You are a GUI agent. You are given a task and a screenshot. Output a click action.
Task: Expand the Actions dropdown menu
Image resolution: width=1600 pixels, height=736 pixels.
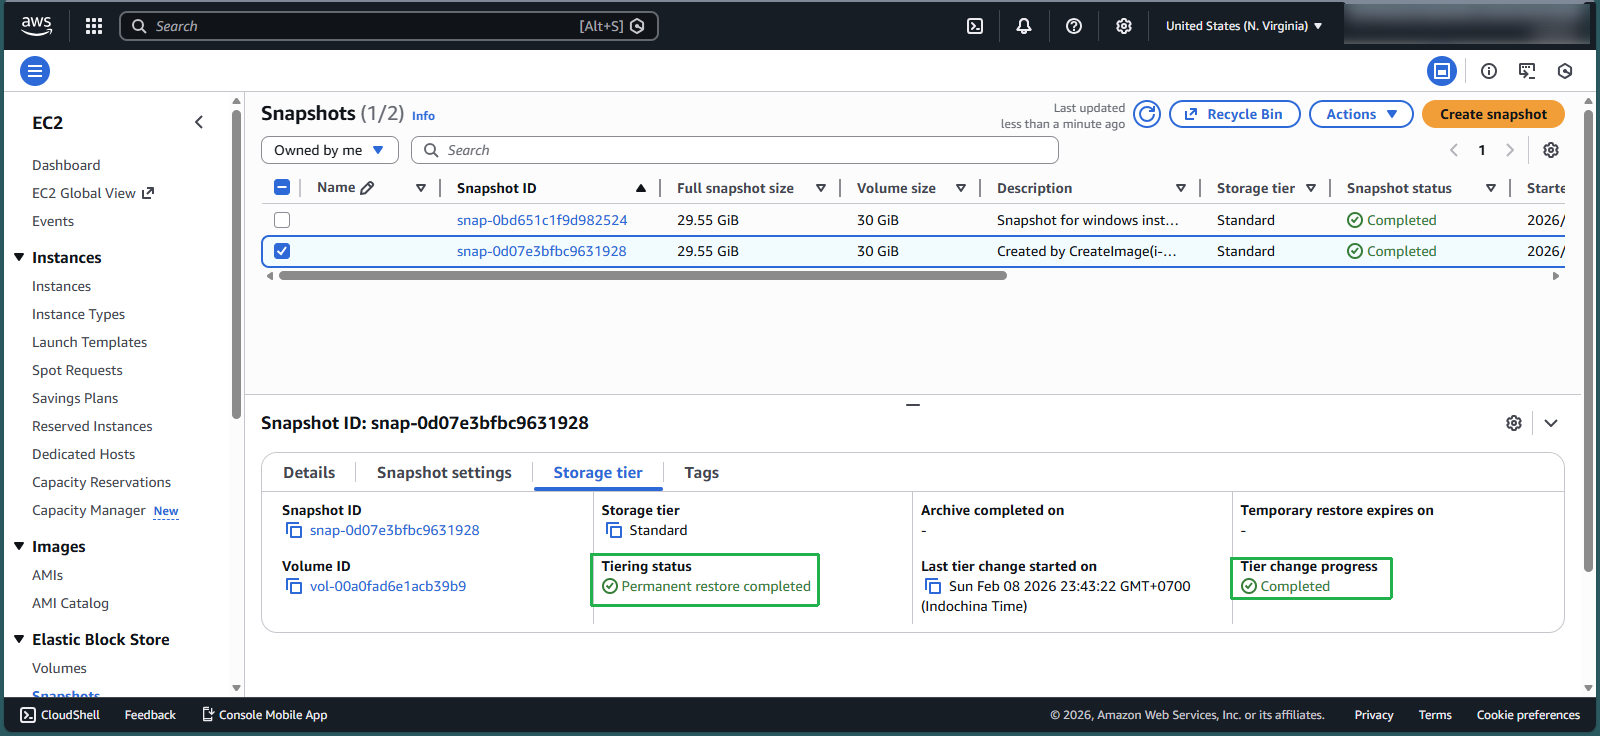pyautogui.click(x=1360, y=114)
